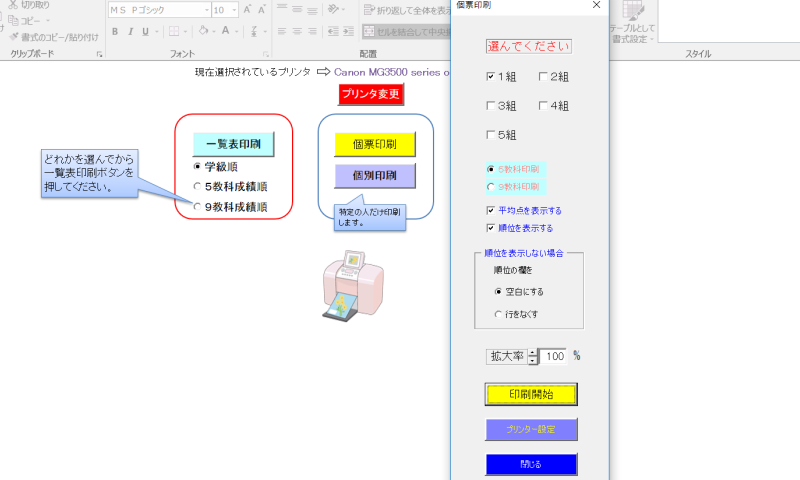This screenshot has width=800, height=480.
Task: Click the Format Painter (書式のコピー/貼り付け) command
Action: 54,37
